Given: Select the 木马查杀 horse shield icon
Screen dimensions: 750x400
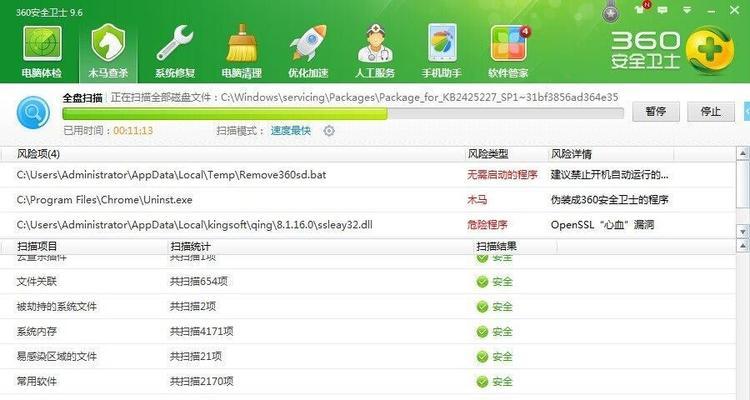Looking at the screenshot, I should point(108,44).
